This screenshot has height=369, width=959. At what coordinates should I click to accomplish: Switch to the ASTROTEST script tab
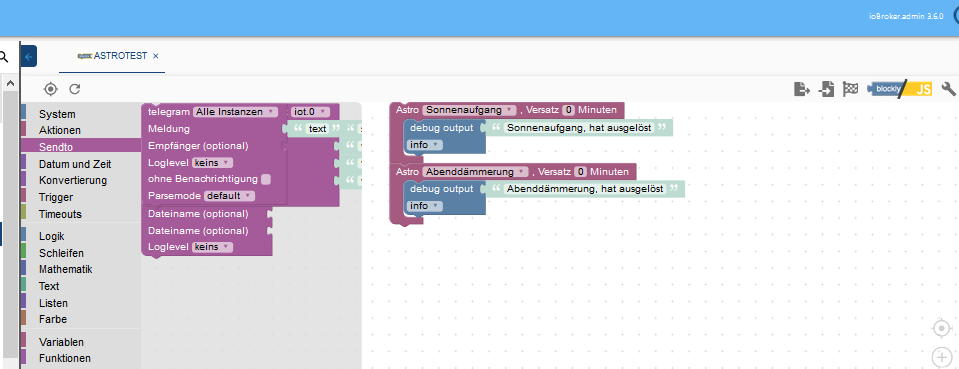click(x=112, y=56)
